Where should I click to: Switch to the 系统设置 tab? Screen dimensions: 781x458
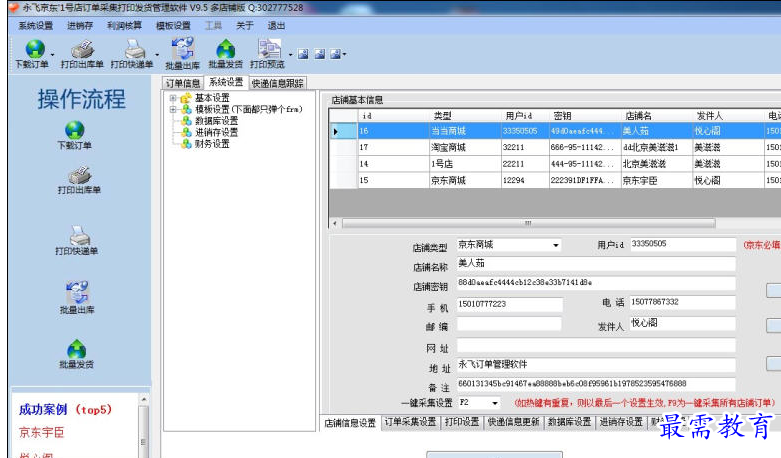click(226, 82)
